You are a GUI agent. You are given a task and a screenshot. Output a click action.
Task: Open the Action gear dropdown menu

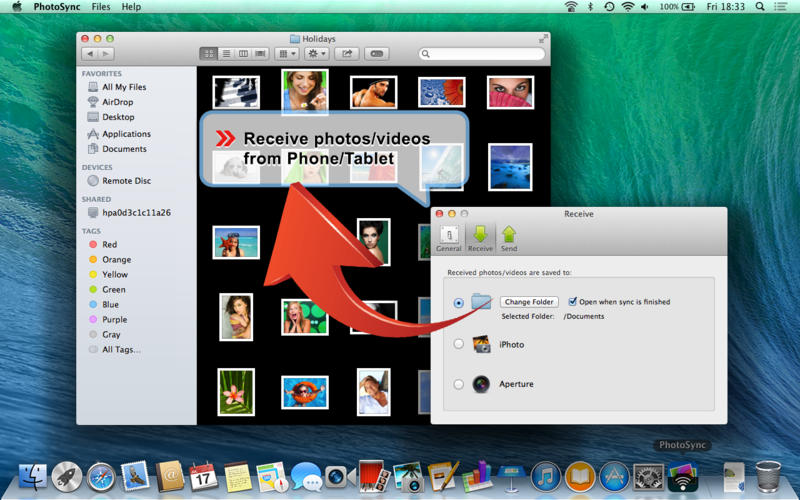click(316, 53)
